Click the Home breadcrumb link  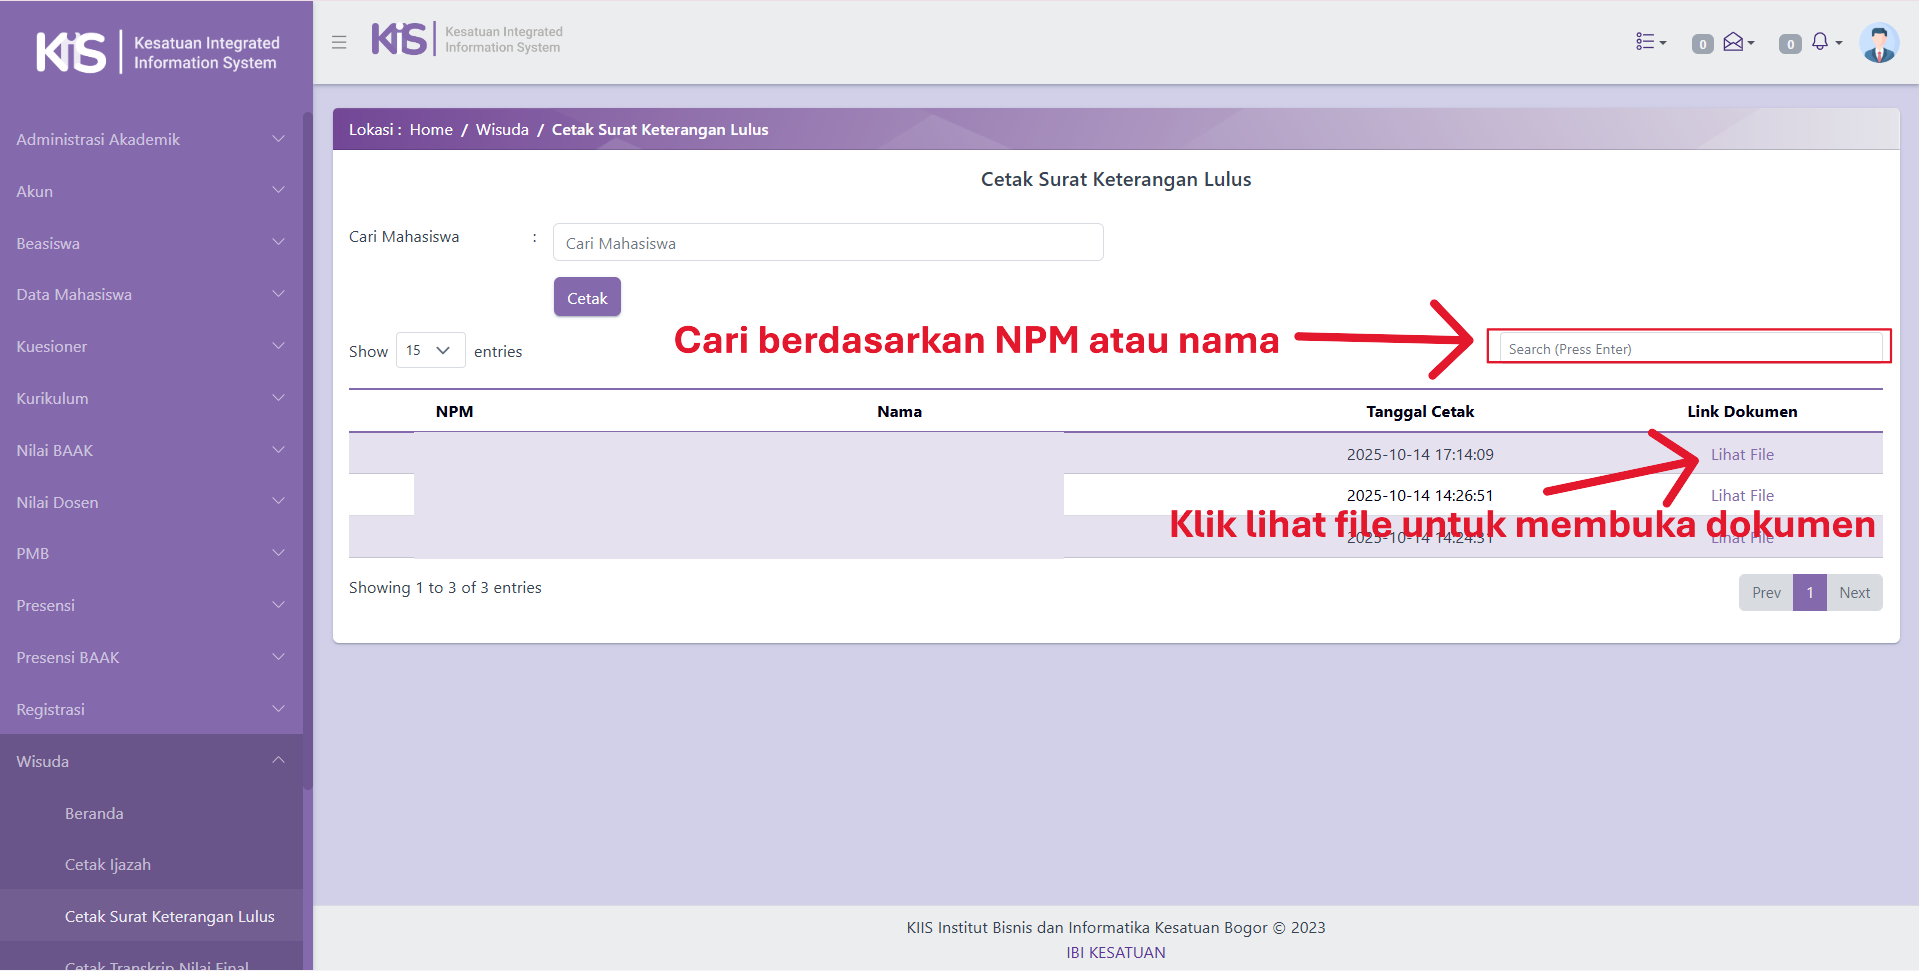click(x=431, y=129)
